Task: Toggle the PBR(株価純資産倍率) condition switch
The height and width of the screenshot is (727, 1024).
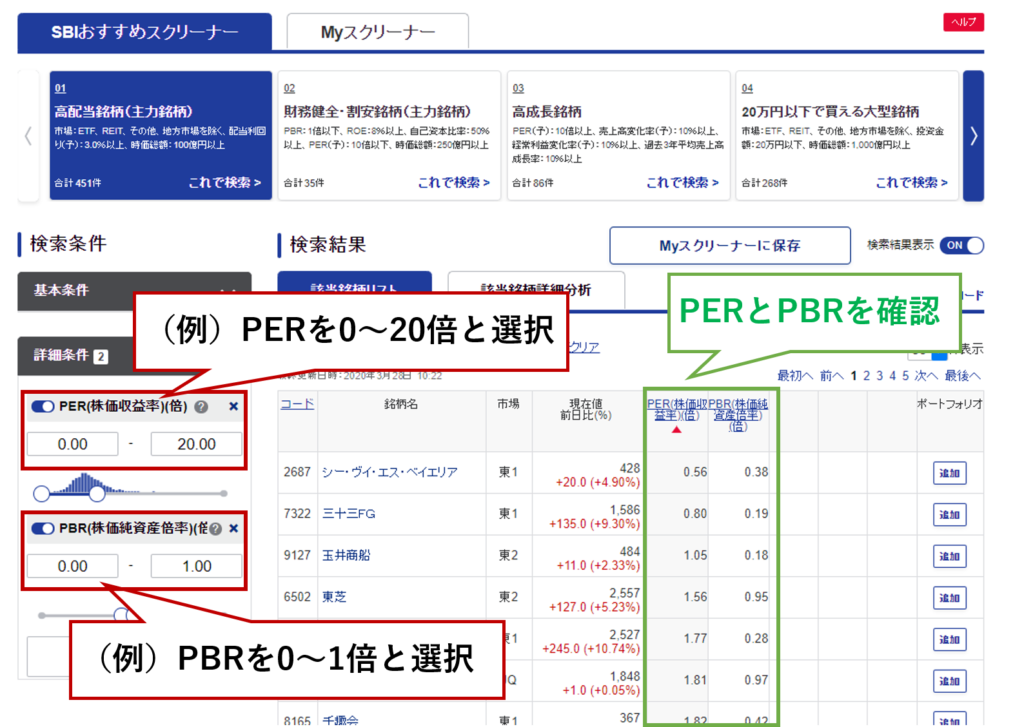Action: tap(42, 528)
